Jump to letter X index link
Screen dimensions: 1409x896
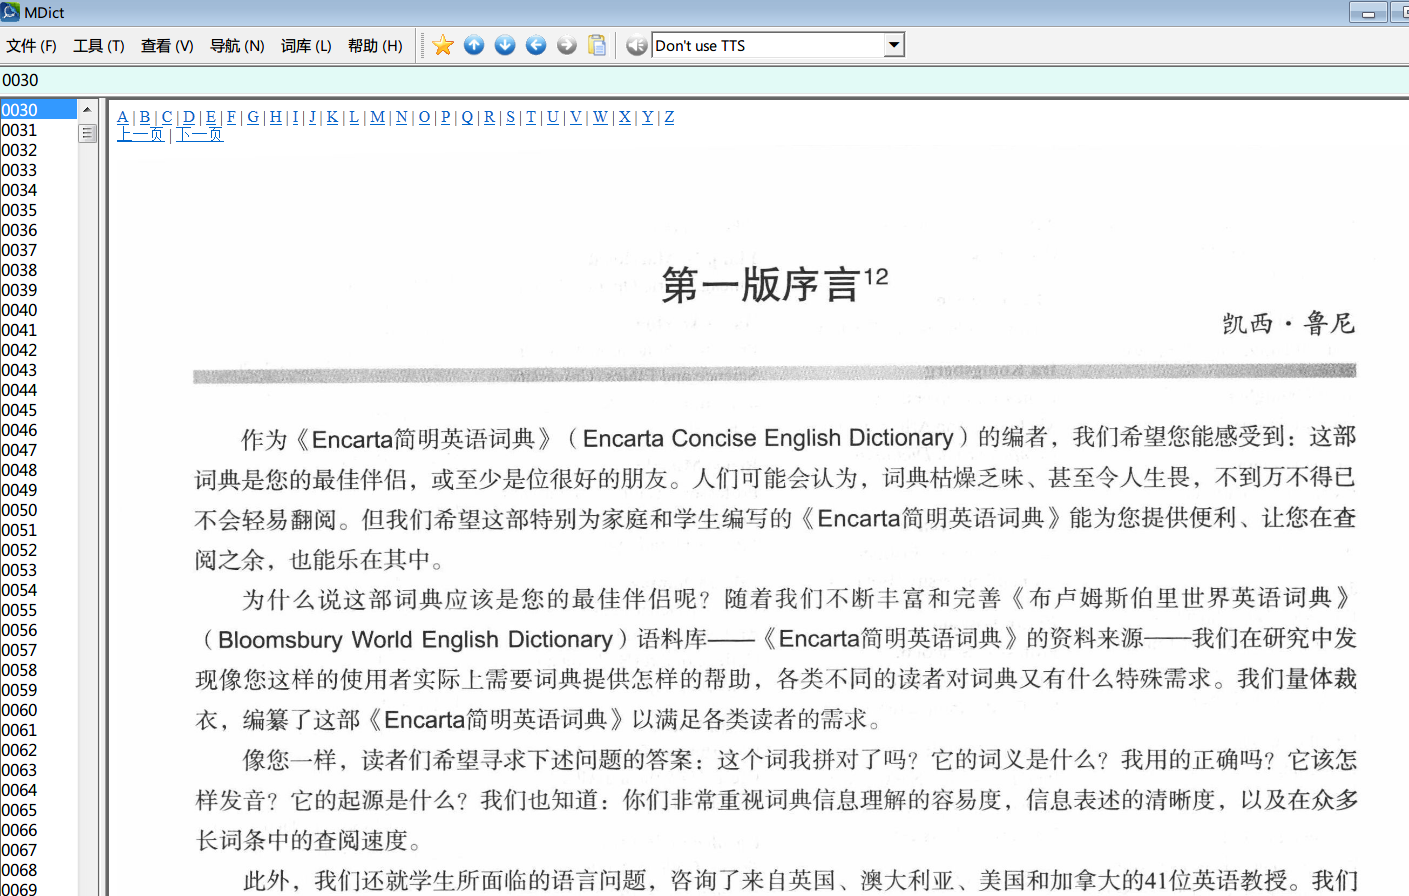(x=625, y=117)
